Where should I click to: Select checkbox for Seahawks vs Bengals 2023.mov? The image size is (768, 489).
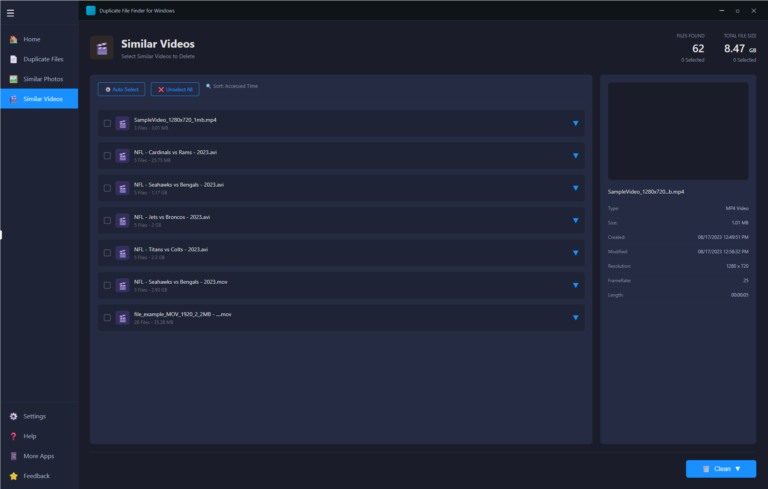pyautogui.click(x=107, y=285)
